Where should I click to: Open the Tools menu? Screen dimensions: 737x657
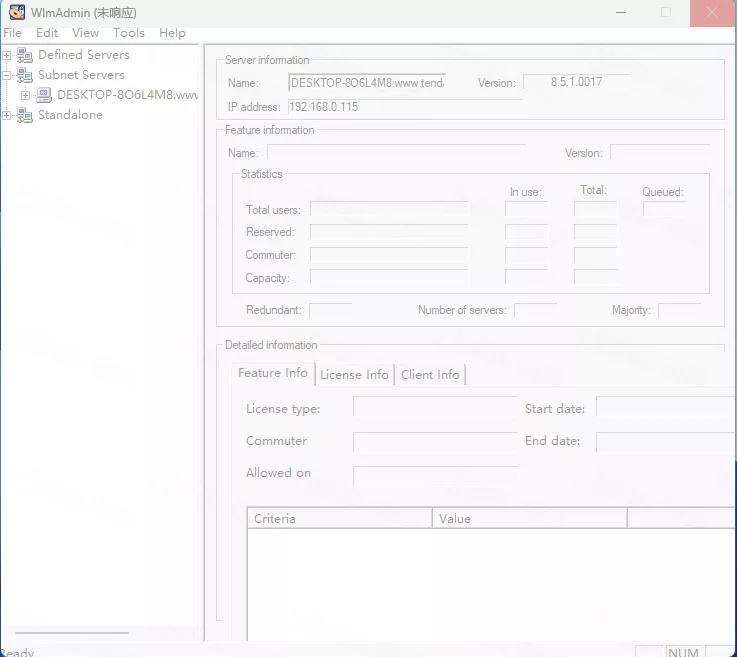tap(129, 33)
